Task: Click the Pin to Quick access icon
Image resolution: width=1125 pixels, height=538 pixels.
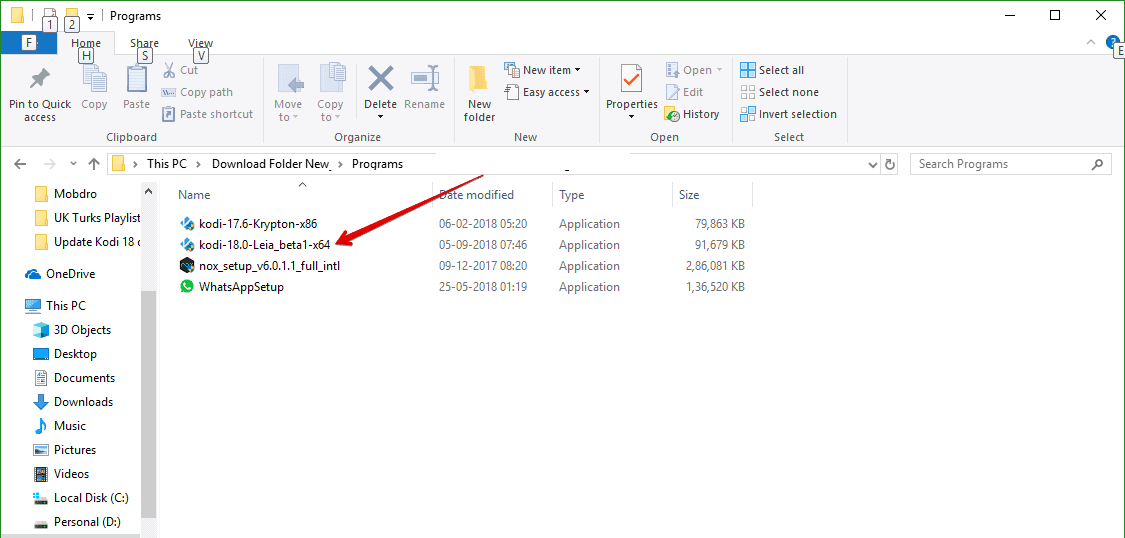Action: (40, 79)
